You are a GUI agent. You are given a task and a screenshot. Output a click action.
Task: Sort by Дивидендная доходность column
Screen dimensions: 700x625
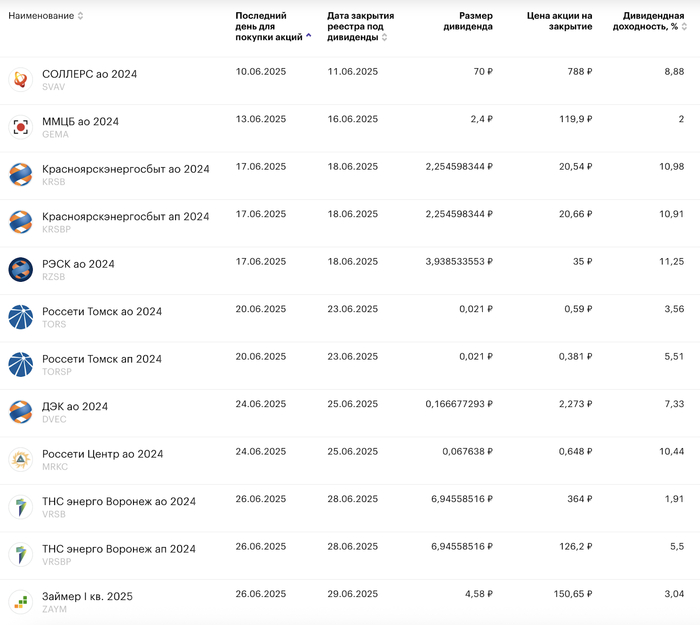click(653, 21)
